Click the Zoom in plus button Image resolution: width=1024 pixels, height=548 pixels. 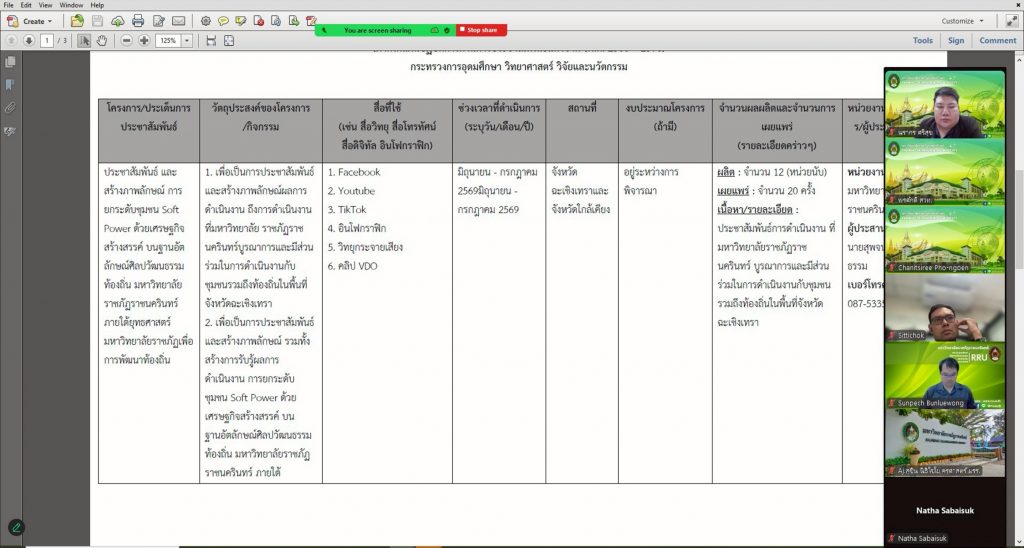[x=145, y=40]
